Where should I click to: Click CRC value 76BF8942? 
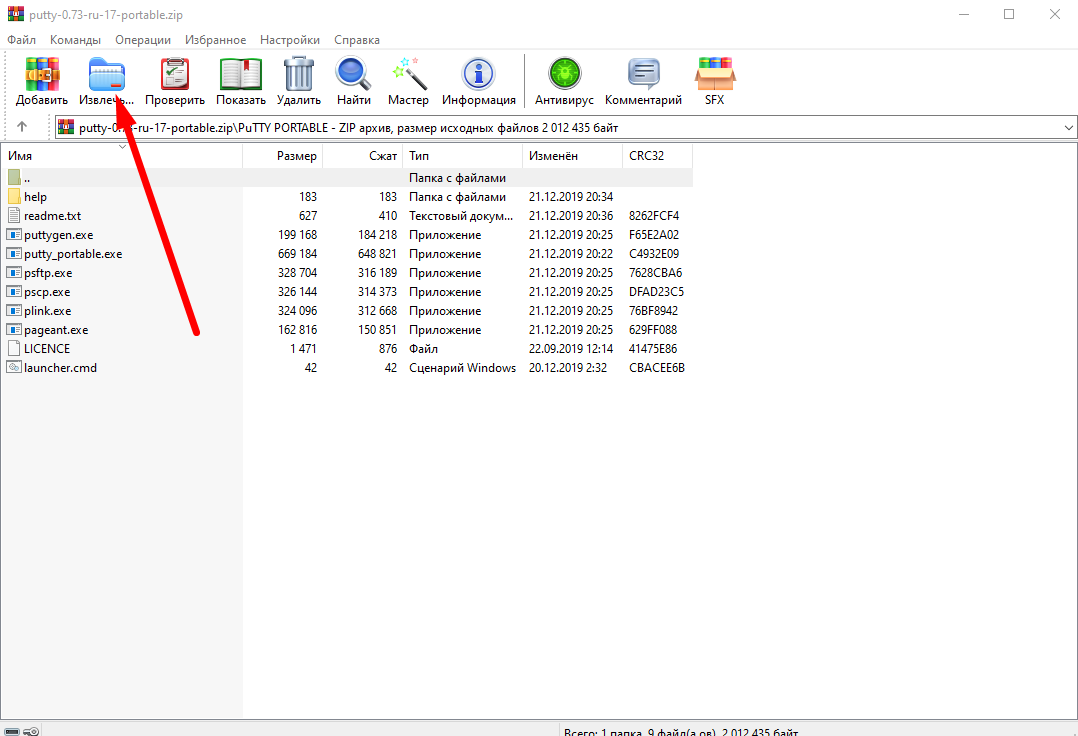(x=653, y=311)
